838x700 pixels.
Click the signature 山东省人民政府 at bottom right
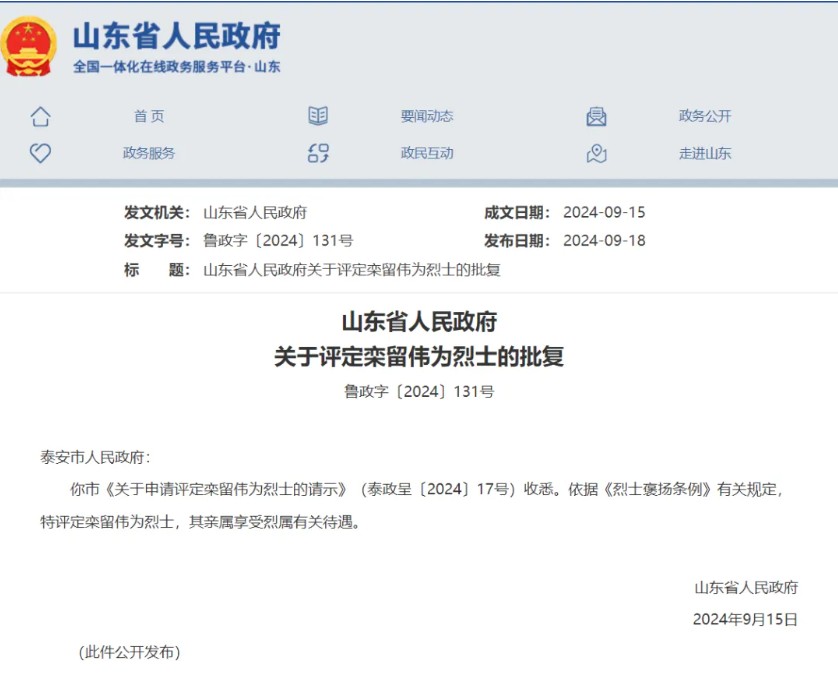(746, 588)
